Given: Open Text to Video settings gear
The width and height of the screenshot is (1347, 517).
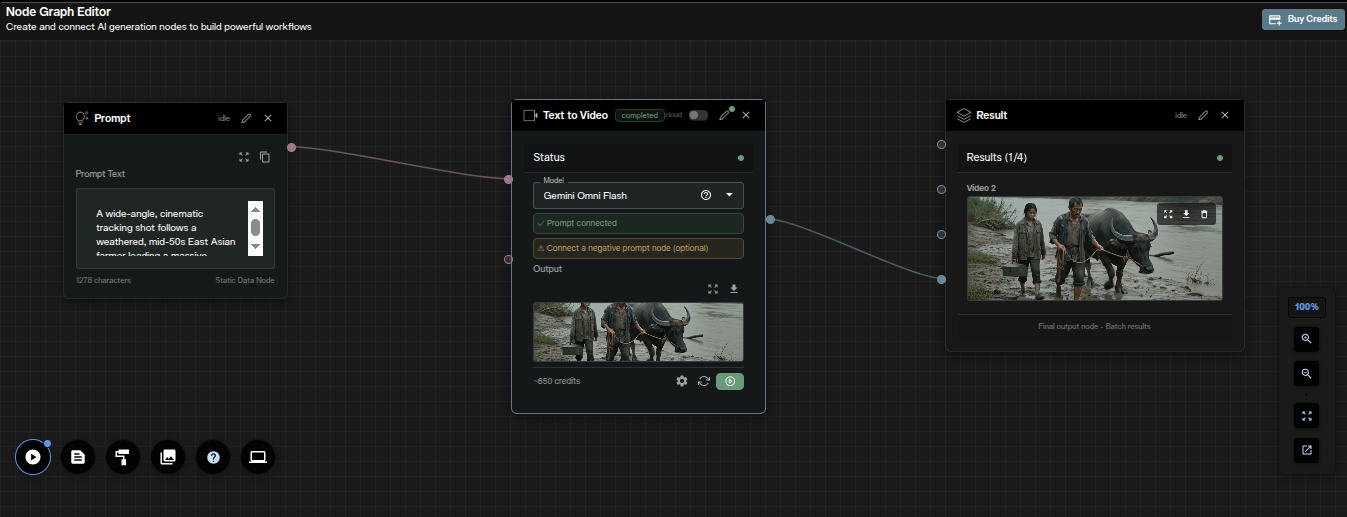Looking at the screenshot, I should click(682, 381).
